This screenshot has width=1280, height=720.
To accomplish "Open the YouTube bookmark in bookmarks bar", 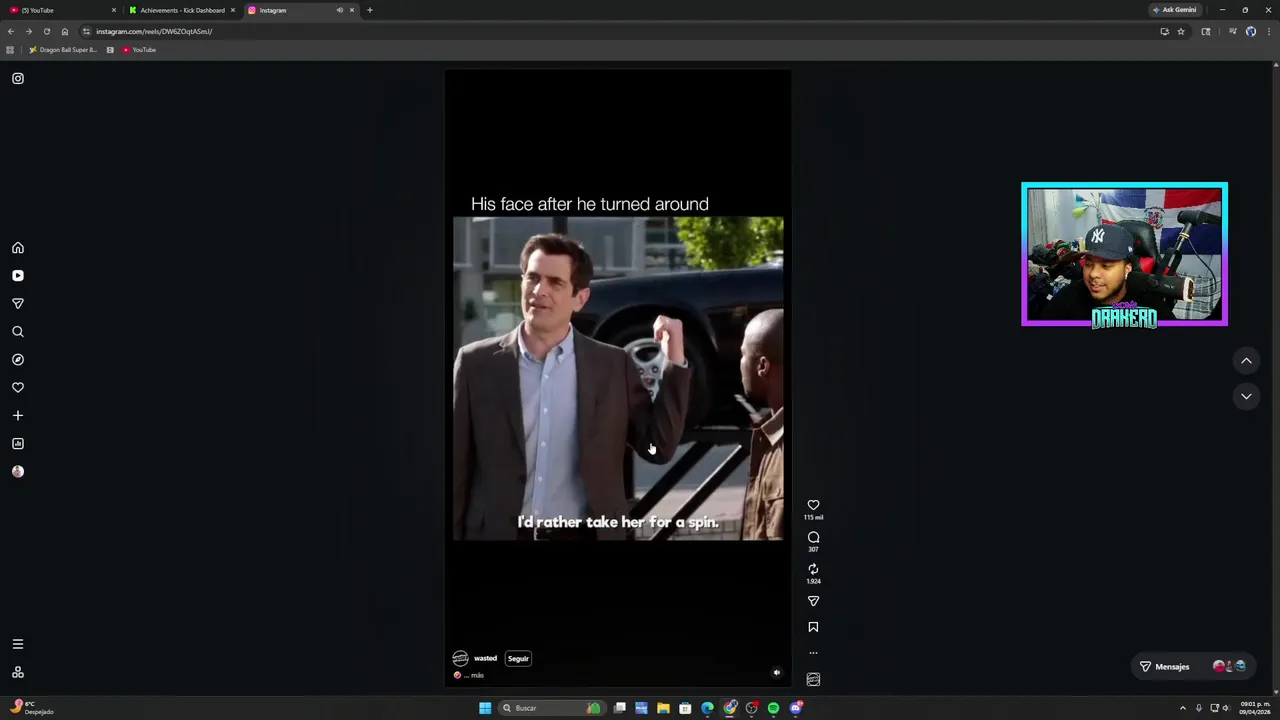I will [x=139, y=50].
